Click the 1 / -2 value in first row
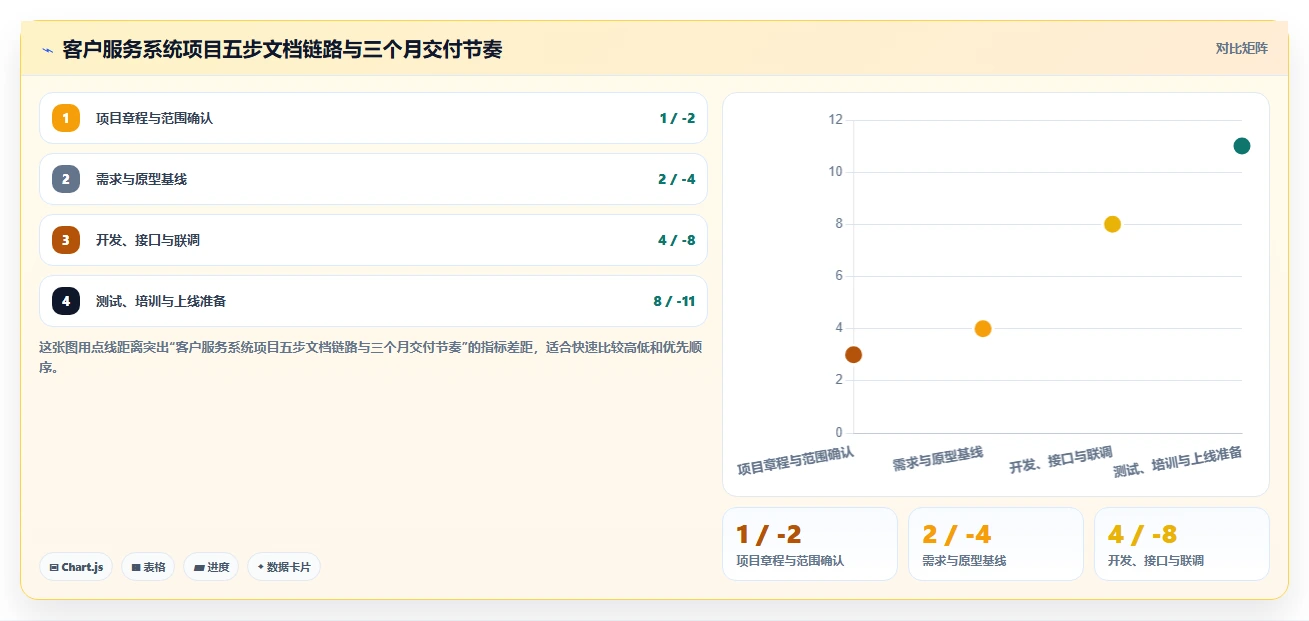Image resolution: width=1309 pixels, height=621 pixels. [x=677, y=118]
